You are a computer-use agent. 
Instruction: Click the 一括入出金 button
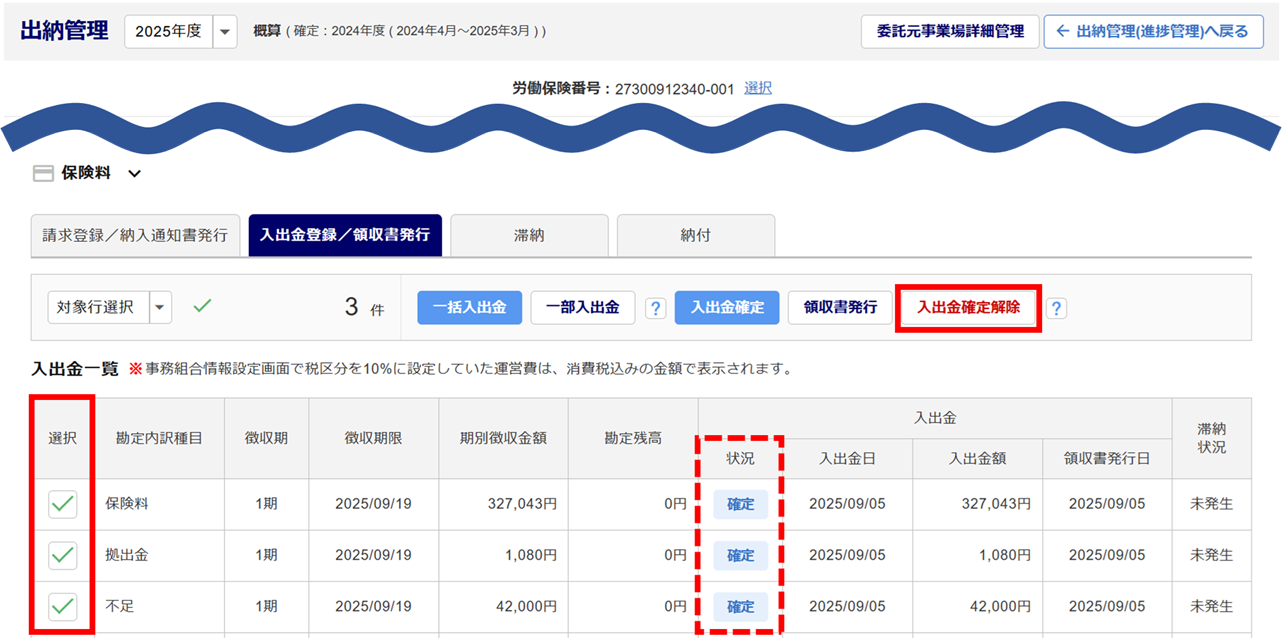[469, 307]
